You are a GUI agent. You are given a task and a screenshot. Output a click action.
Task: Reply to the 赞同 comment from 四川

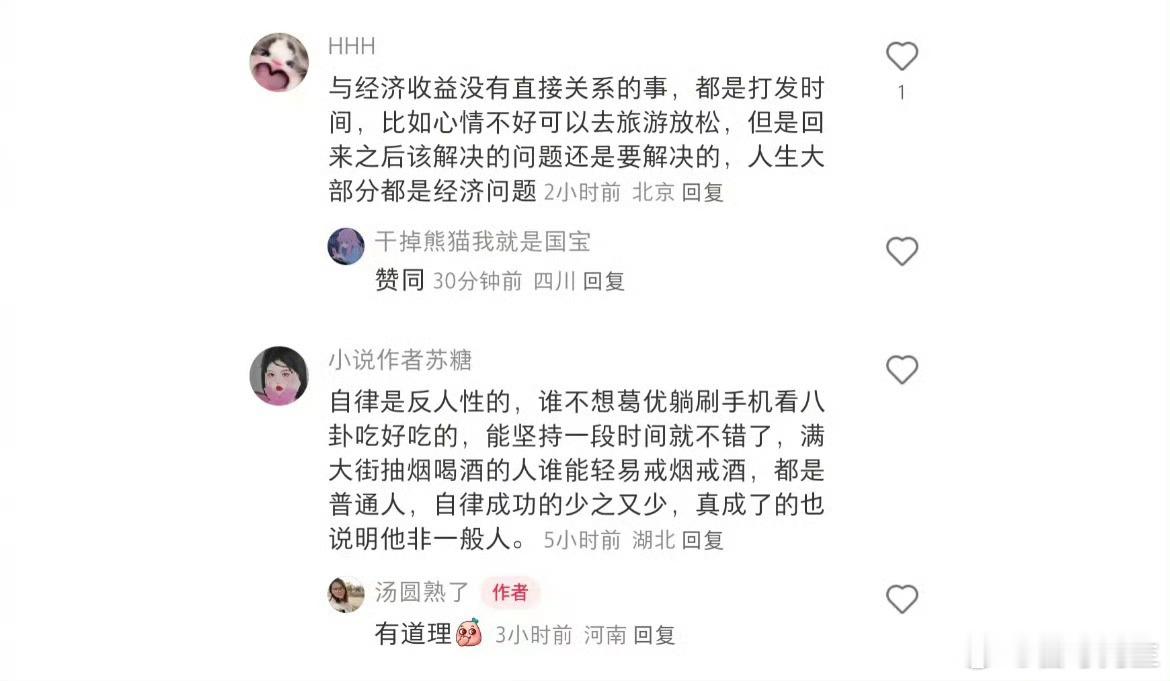(x=604, y=281)
